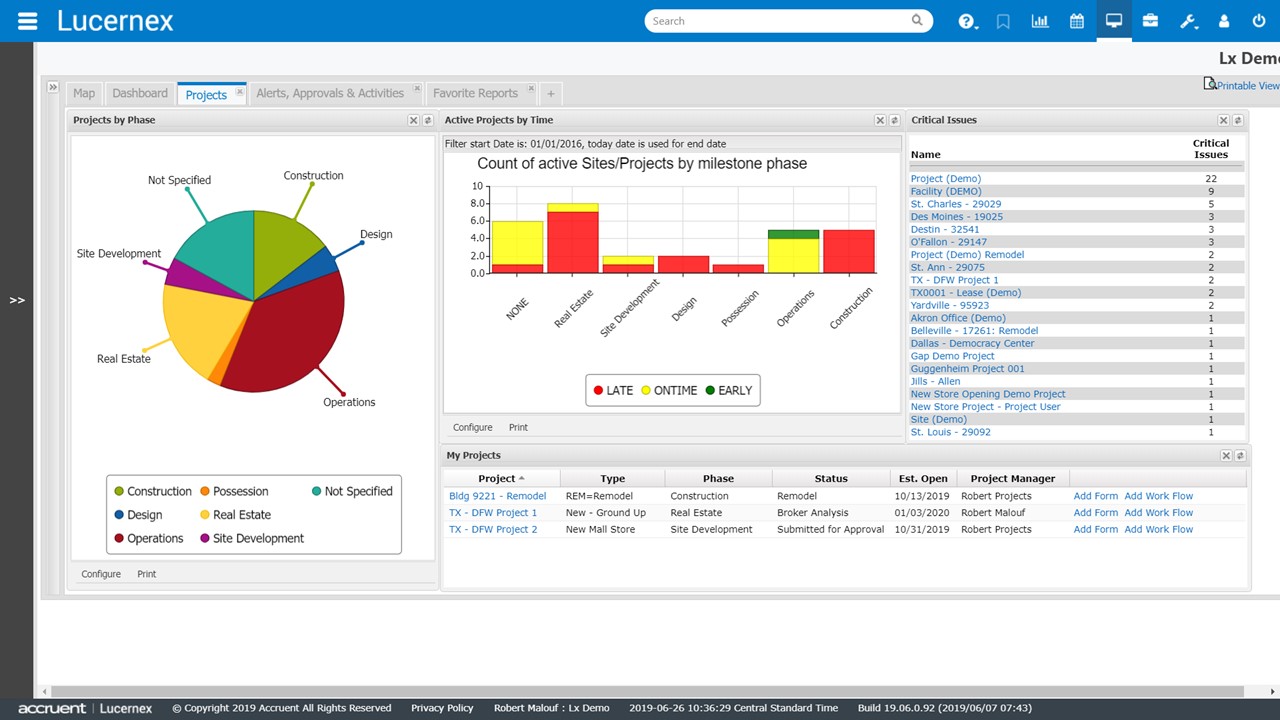Click the search magnifier icon
The height and width of the screenshot is (720, 1280).
(x=917, y=21)
